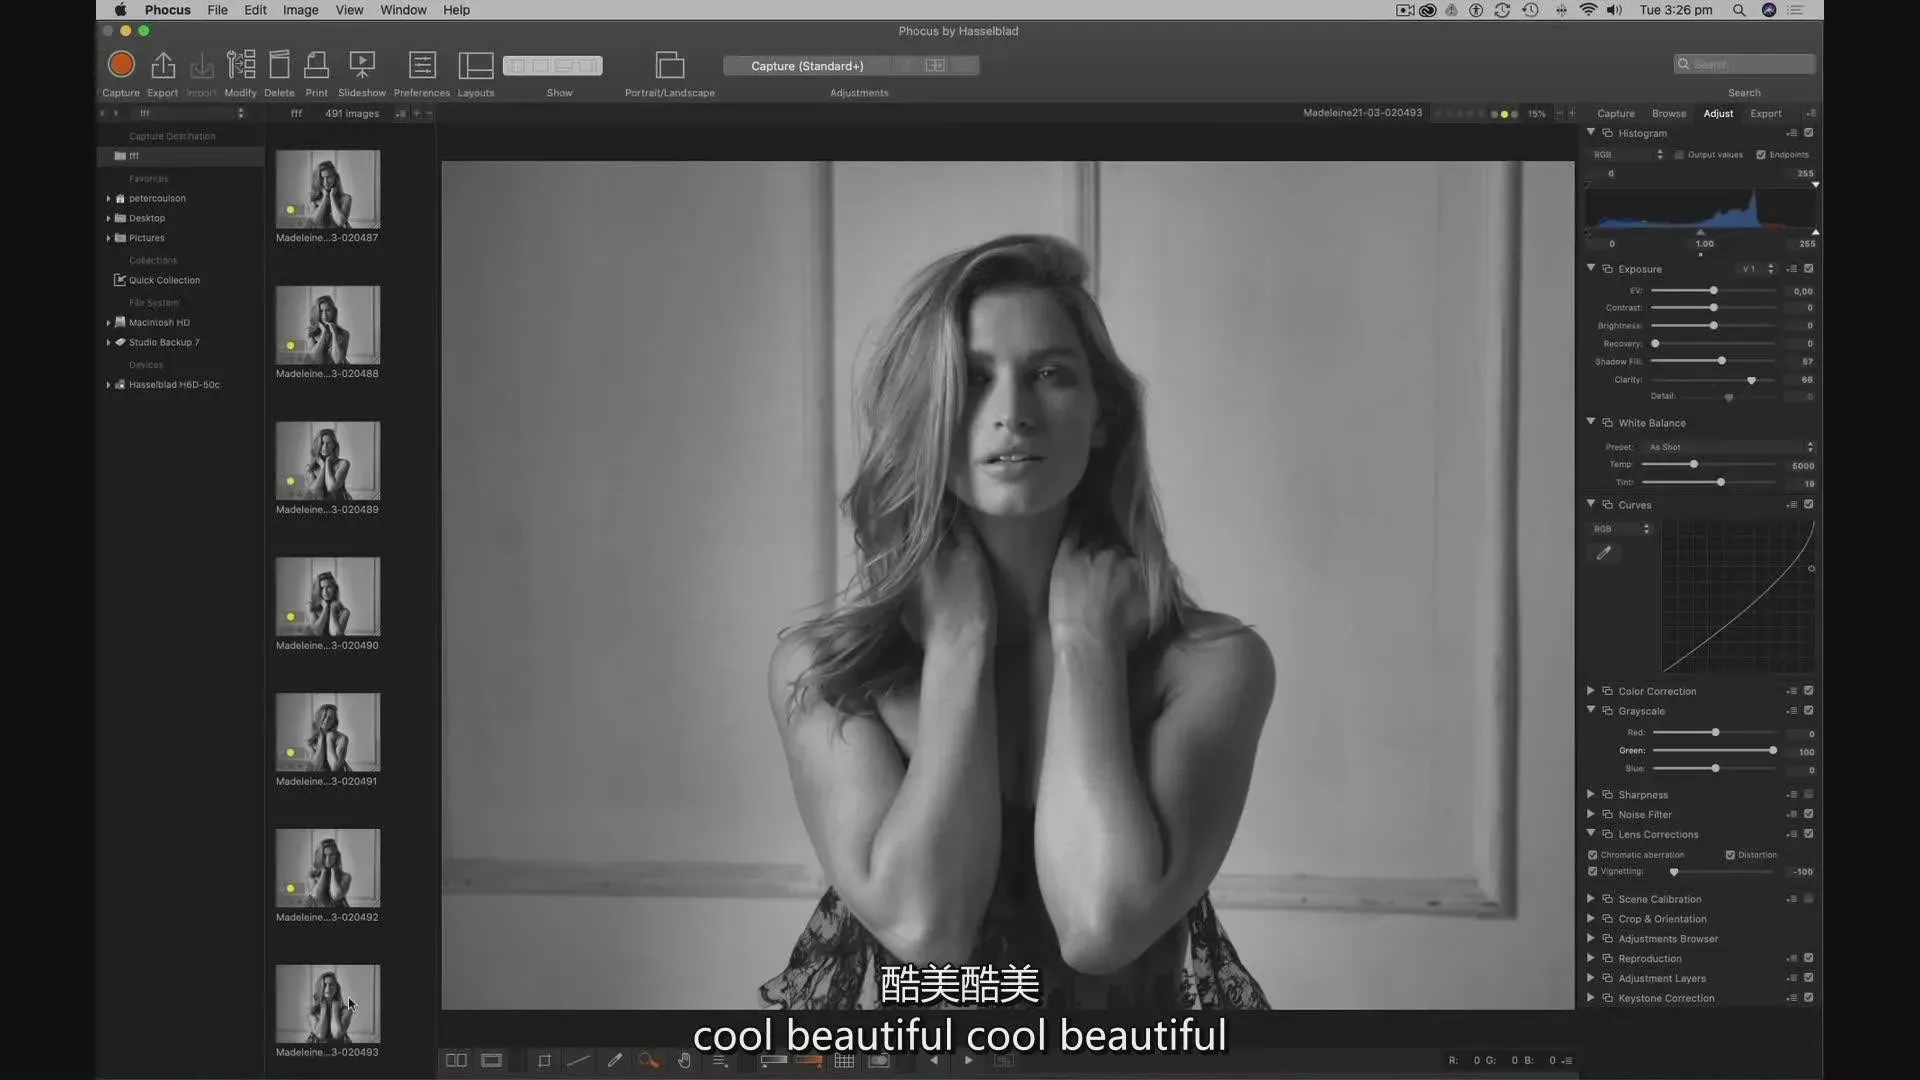
Task: Select the eyedropper tool in bottom toolbar
Action: 614,1061
